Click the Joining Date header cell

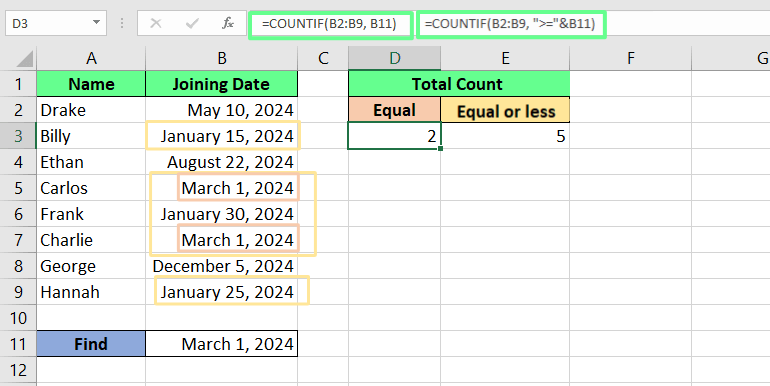pyautogui.click(x=221, y=84)
